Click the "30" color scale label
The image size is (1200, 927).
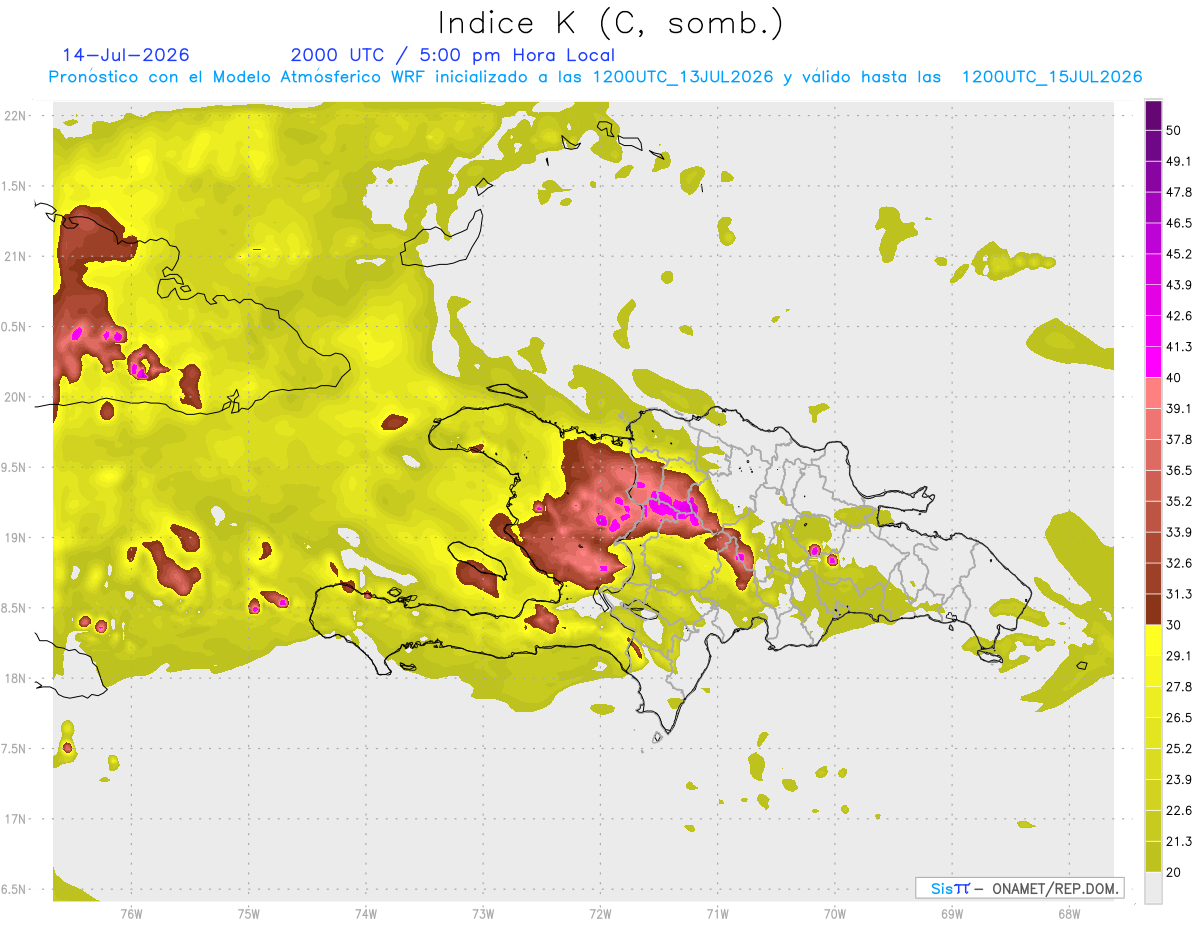point(1173,625)
